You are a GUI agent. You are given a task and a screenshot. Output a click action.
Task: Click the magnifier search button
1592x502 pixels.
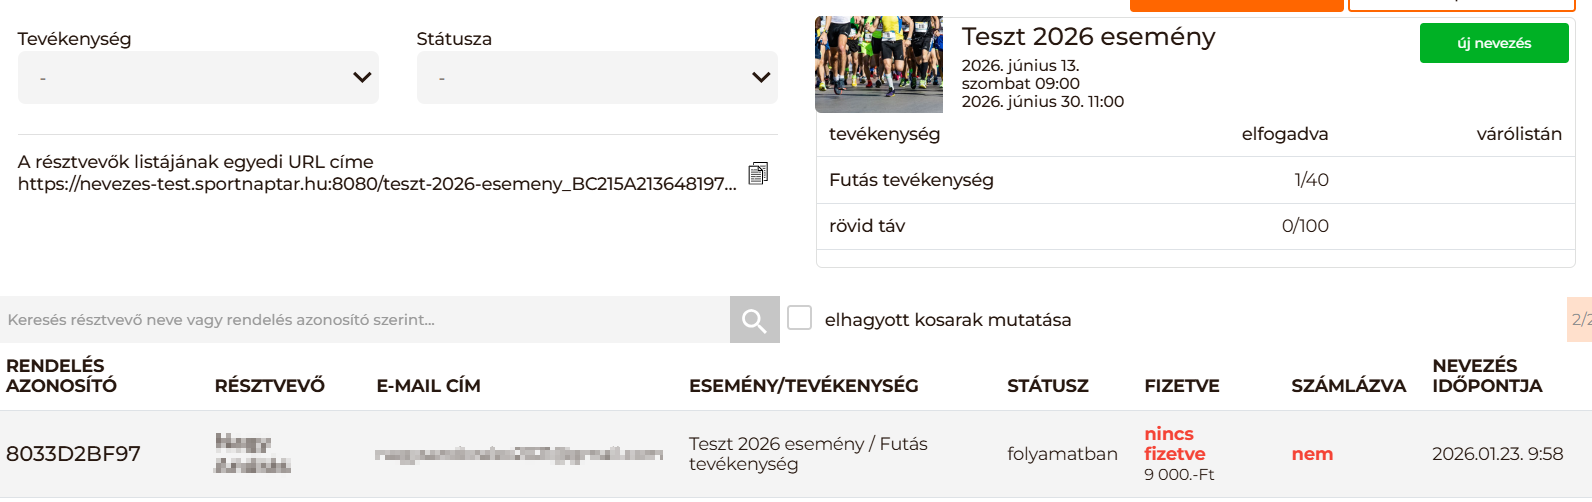(x=754, y=320)
